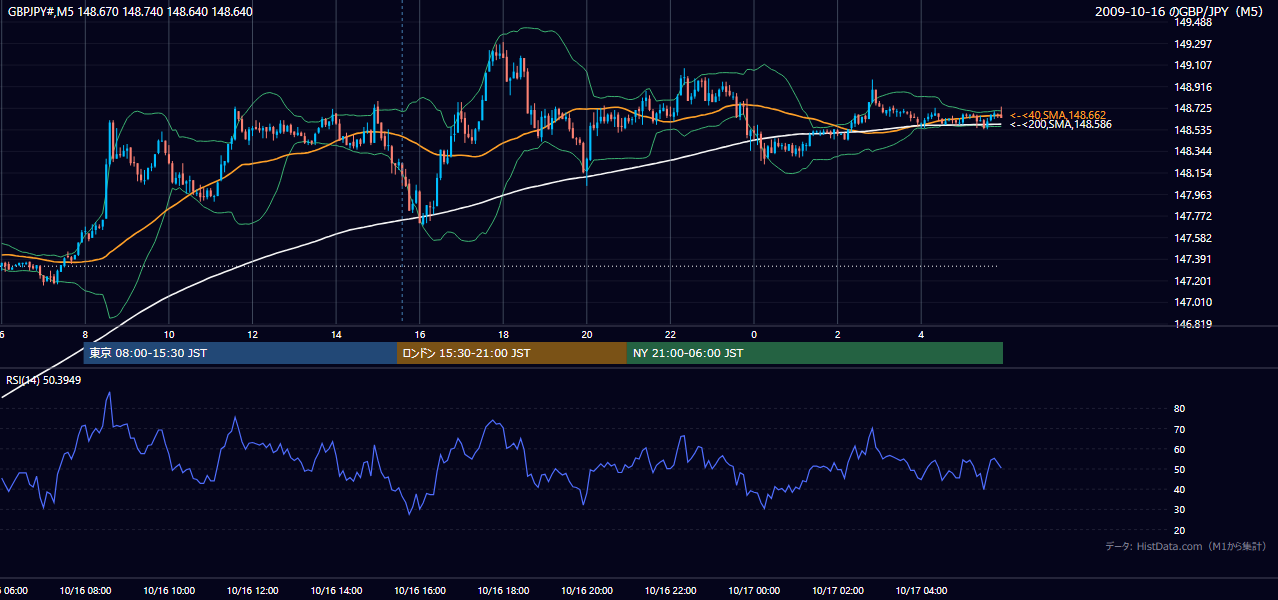Click RSI axis level 20
Screen dimensions: 1278x600
1180,531
